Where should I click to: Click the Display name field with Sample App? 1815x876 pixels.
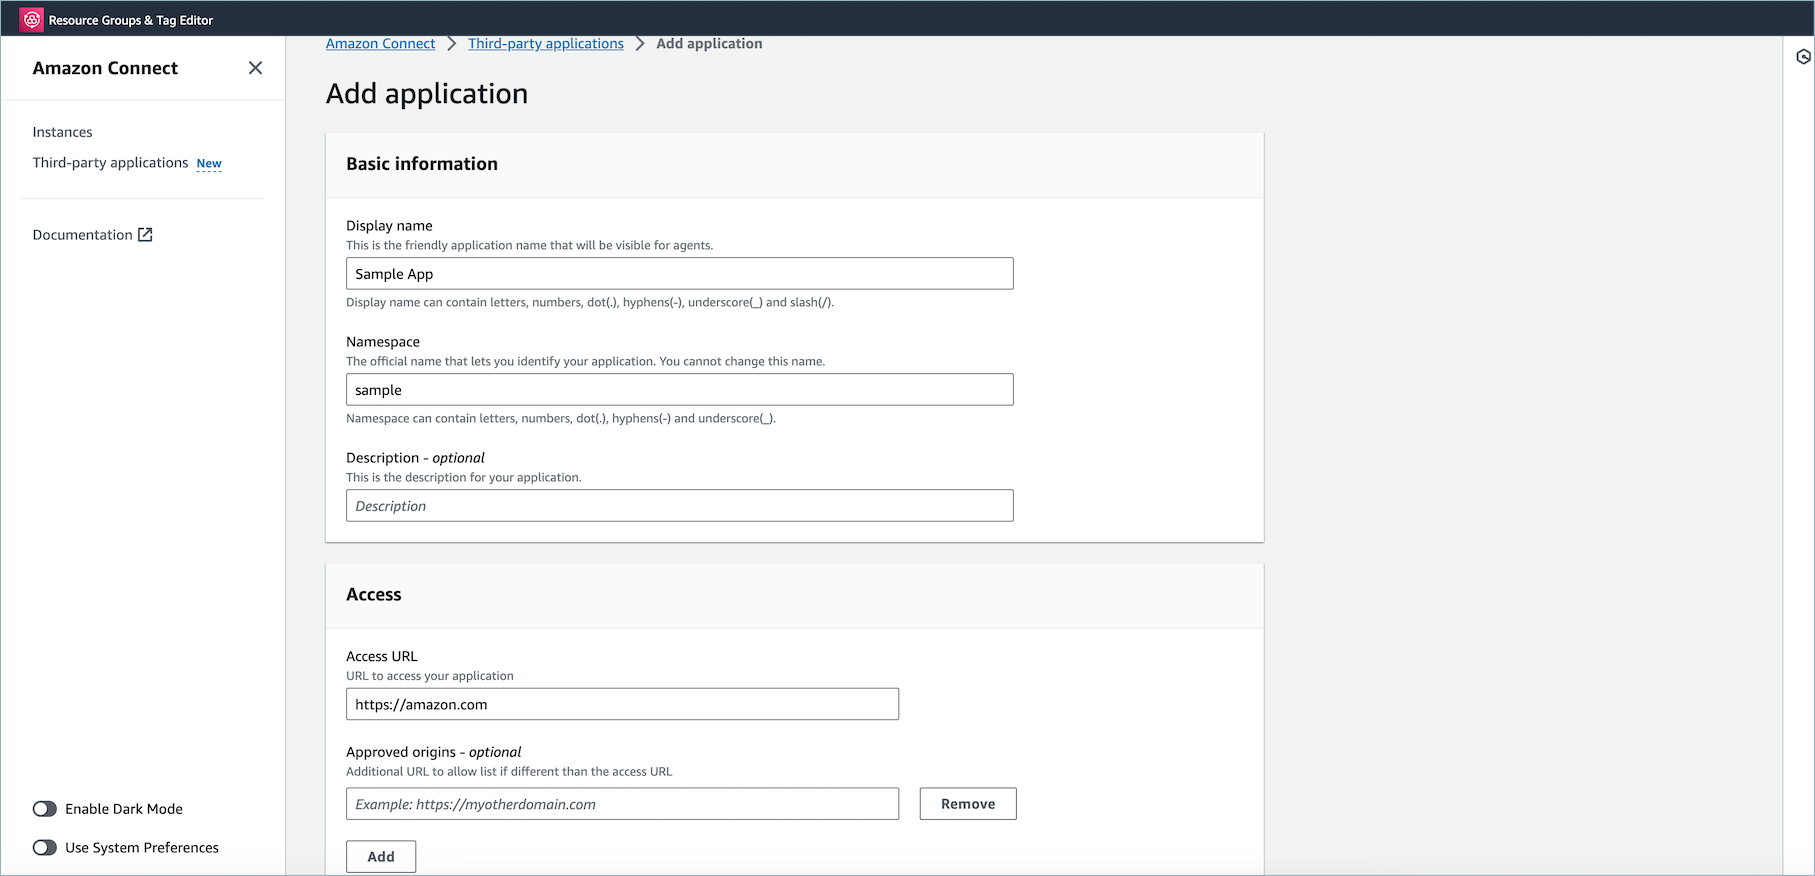coord(680,274)
